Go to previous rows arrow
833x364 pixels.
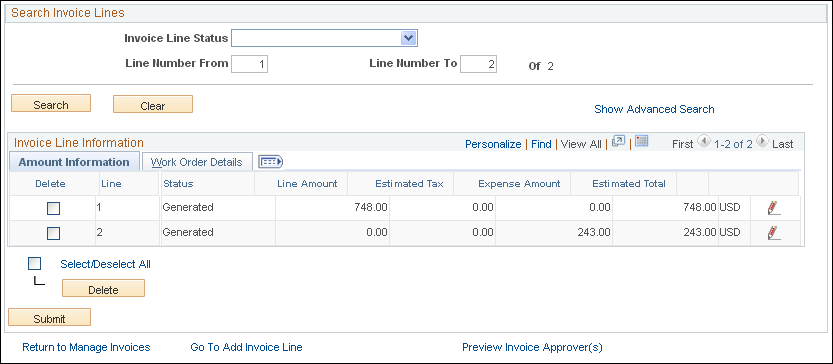tap(703, 141)
